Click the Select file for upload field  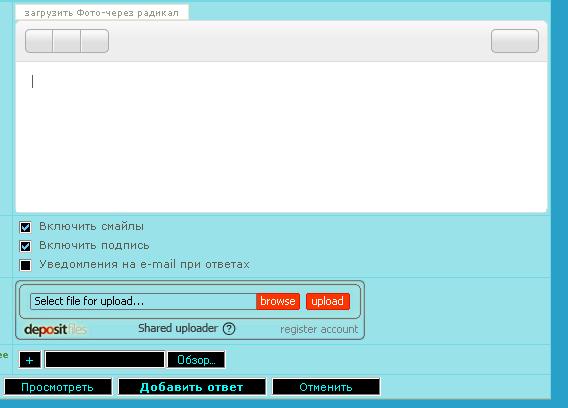point(143,301)
